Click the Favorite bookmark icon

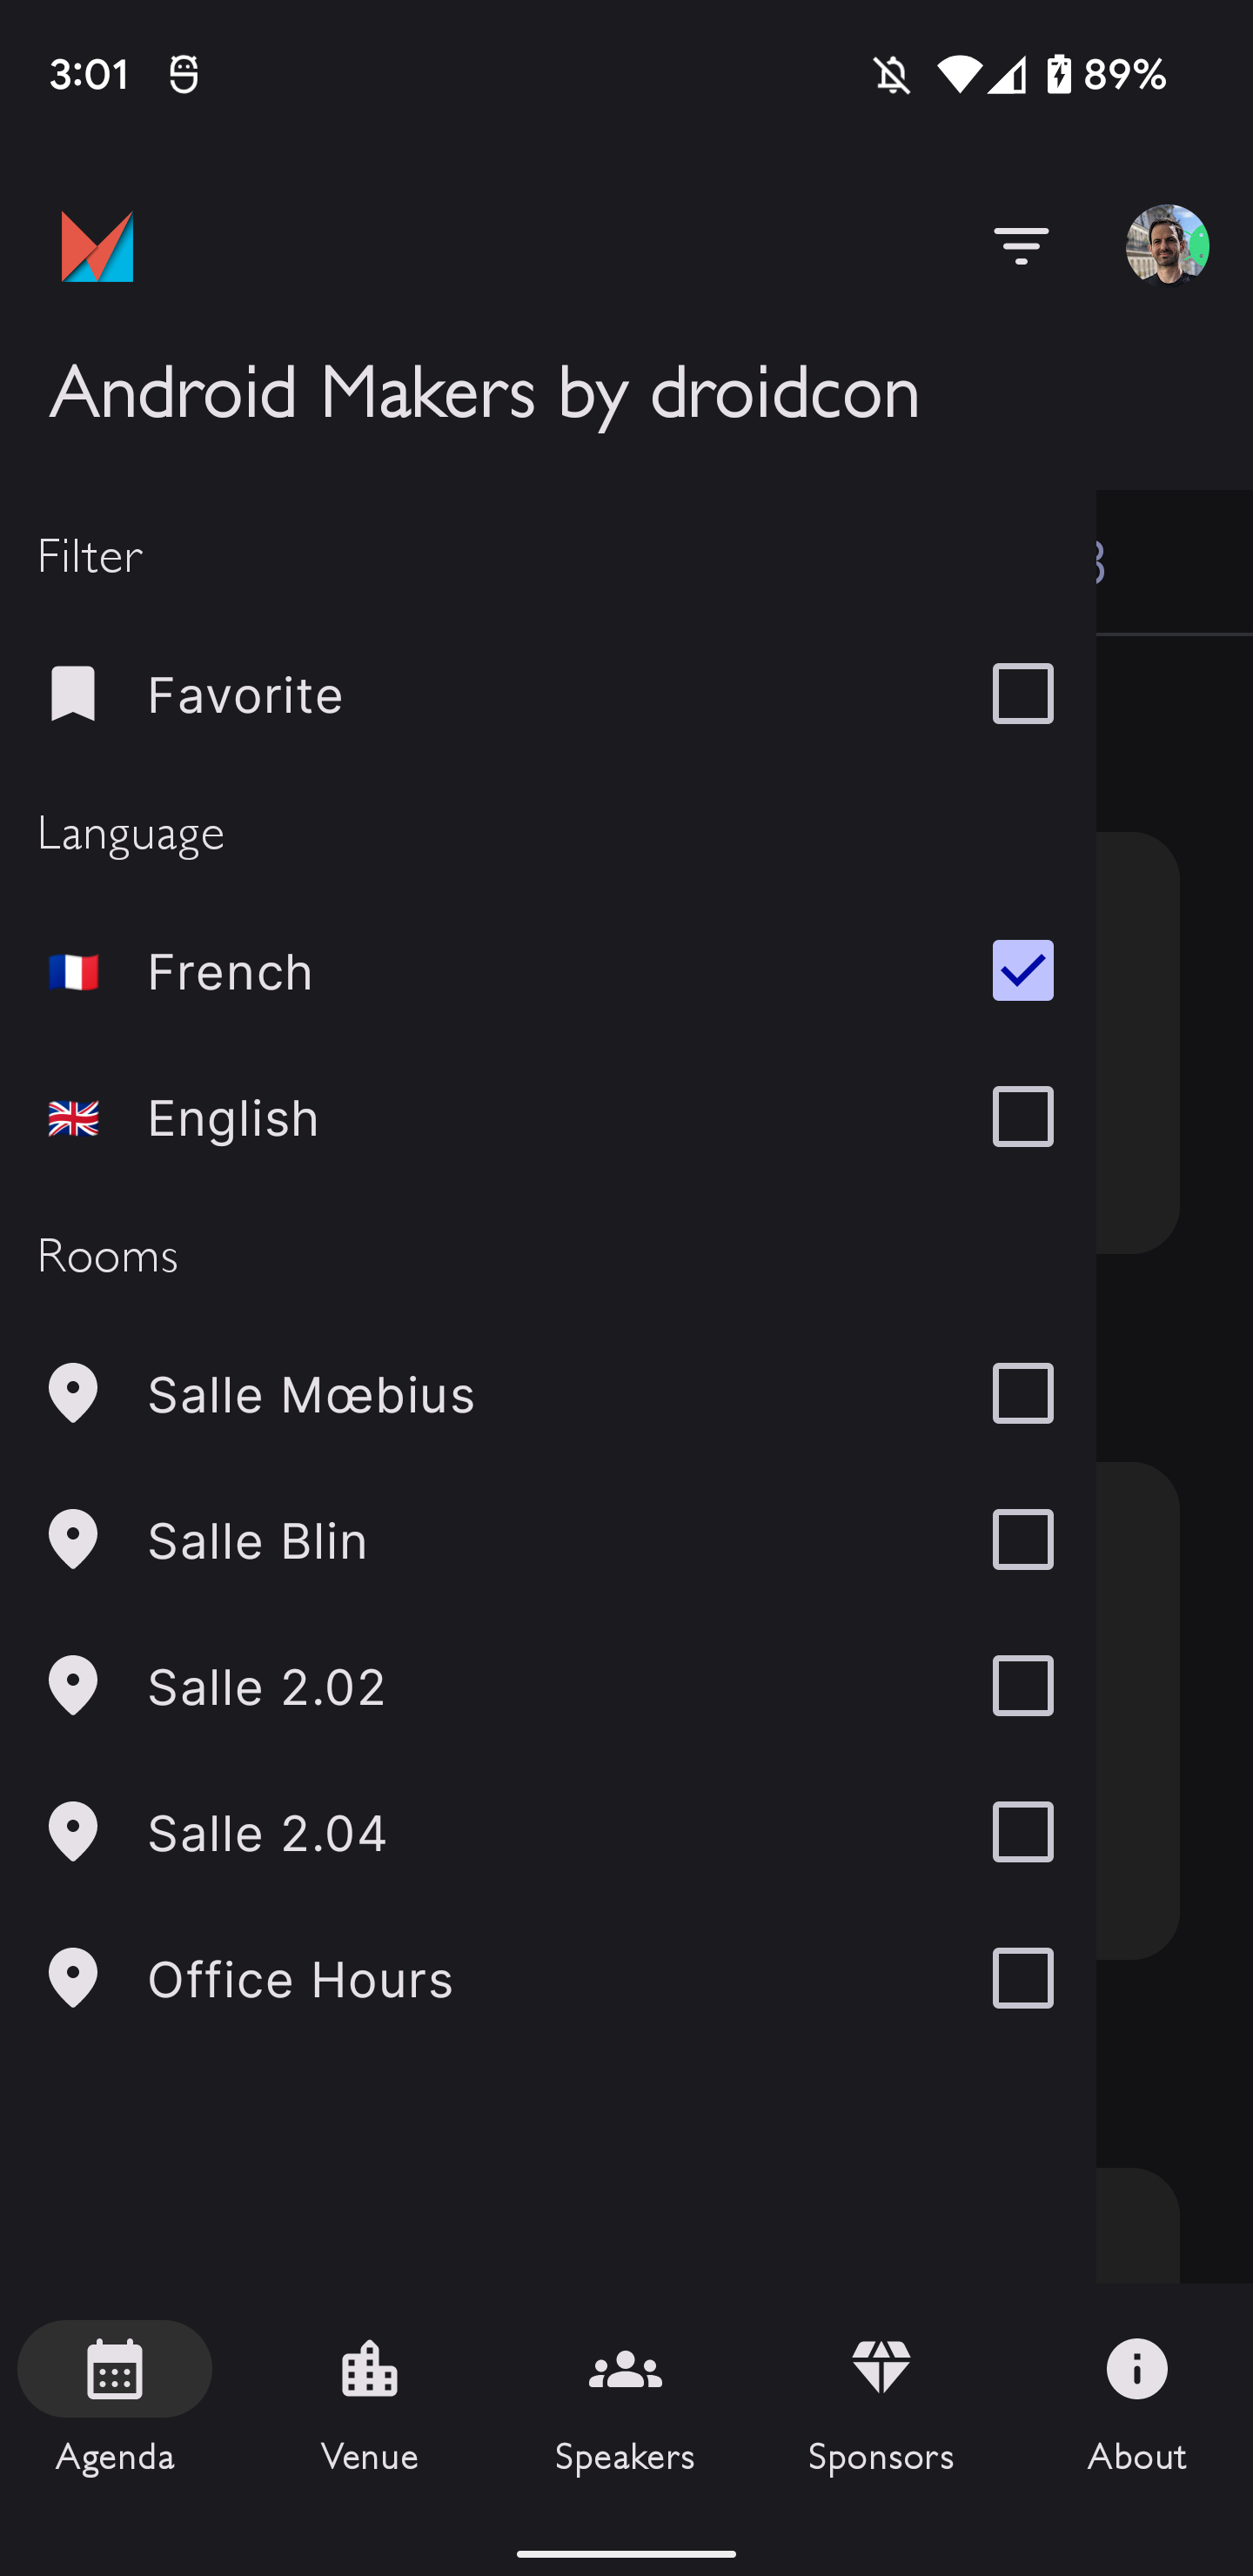(x=73, y=693)
